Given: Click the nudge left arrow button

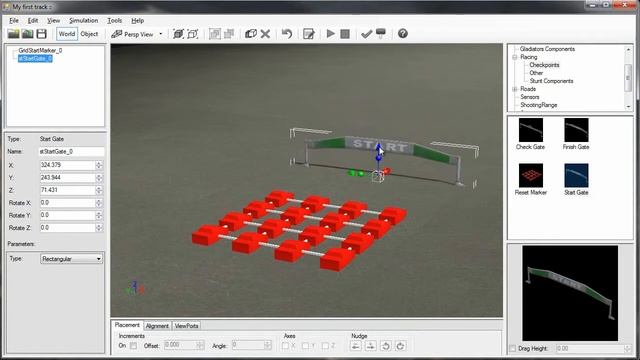Looking at the screenshot, I should point(356,346).
